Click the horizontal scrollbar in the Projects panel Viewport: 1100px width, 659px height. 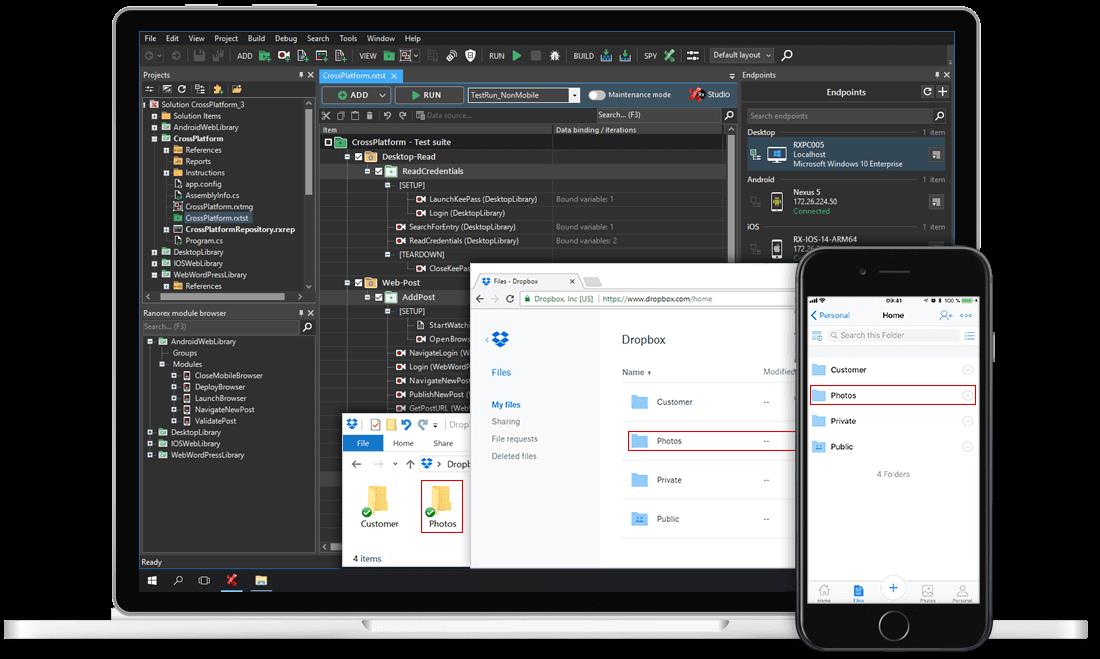coord(222,297)
